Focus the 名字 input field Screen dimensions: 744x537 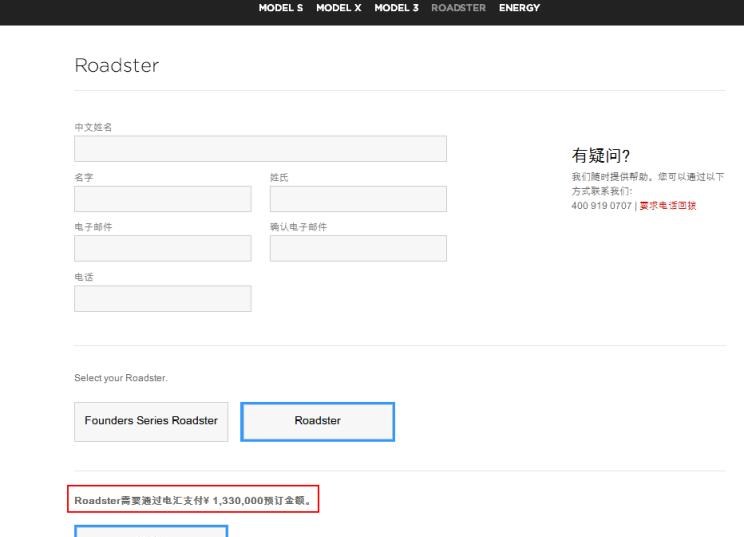163,199
